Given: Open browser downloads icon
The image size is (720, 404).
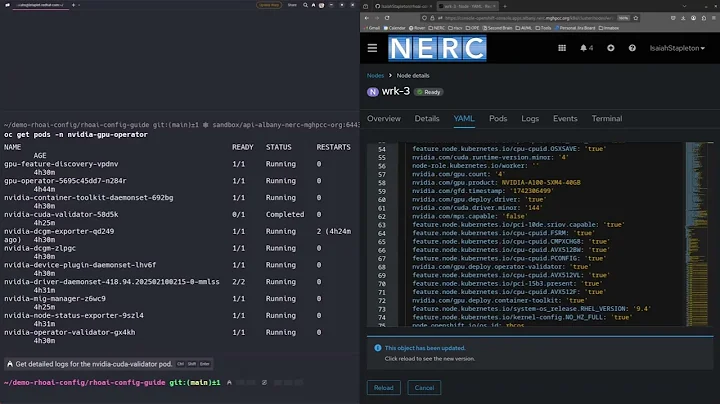Looking at the screenshot, I should [683, 18].
